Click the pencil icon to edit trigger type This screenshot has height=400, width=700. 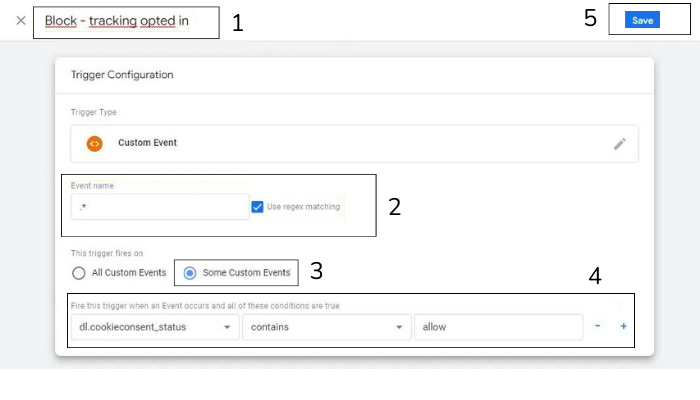(620, 143)
